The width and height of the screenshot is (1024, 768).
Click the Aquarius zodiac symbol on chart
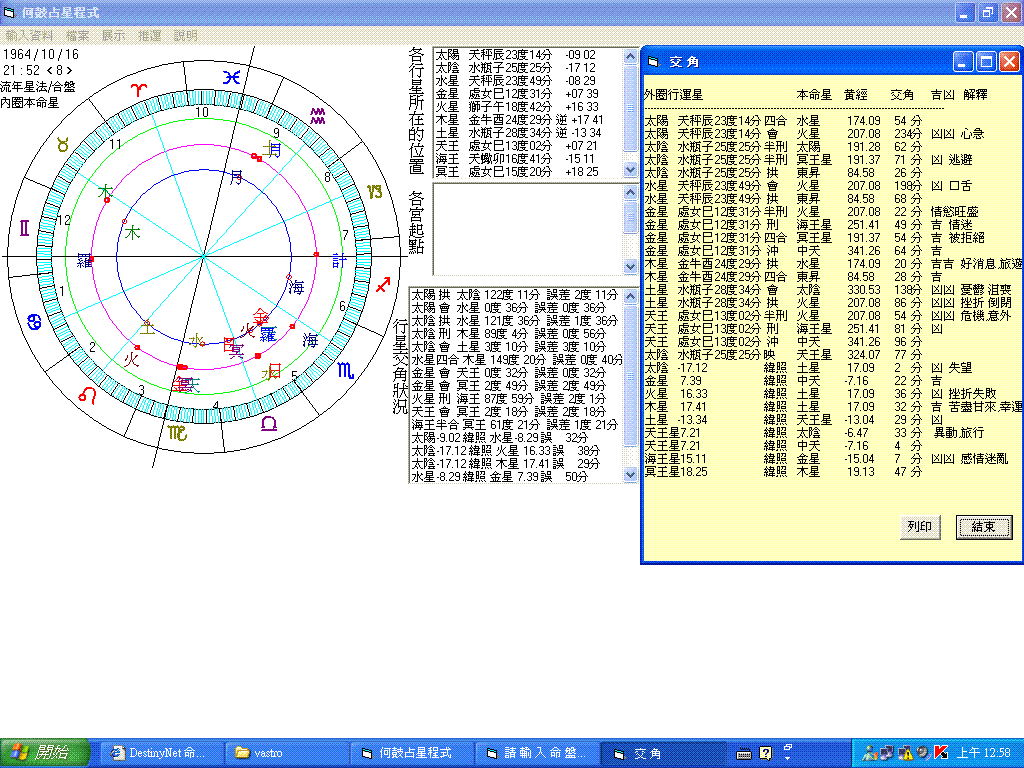[318, 116]
